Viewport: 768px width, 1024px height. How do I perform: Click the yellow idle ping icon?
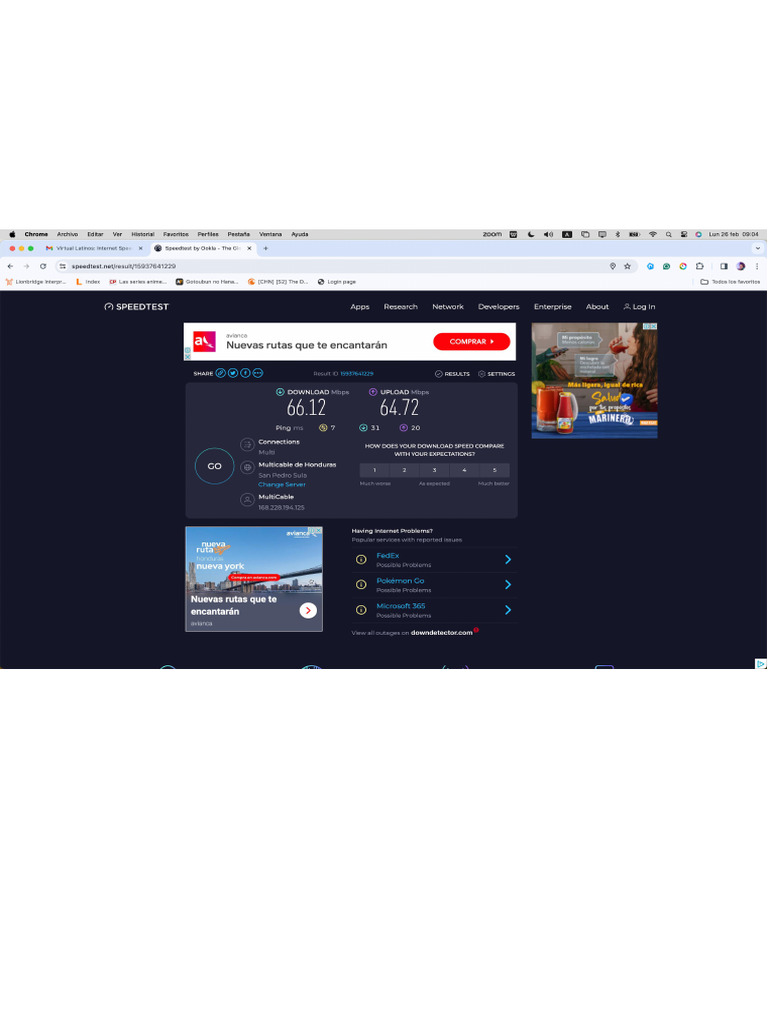click(323, 428)
